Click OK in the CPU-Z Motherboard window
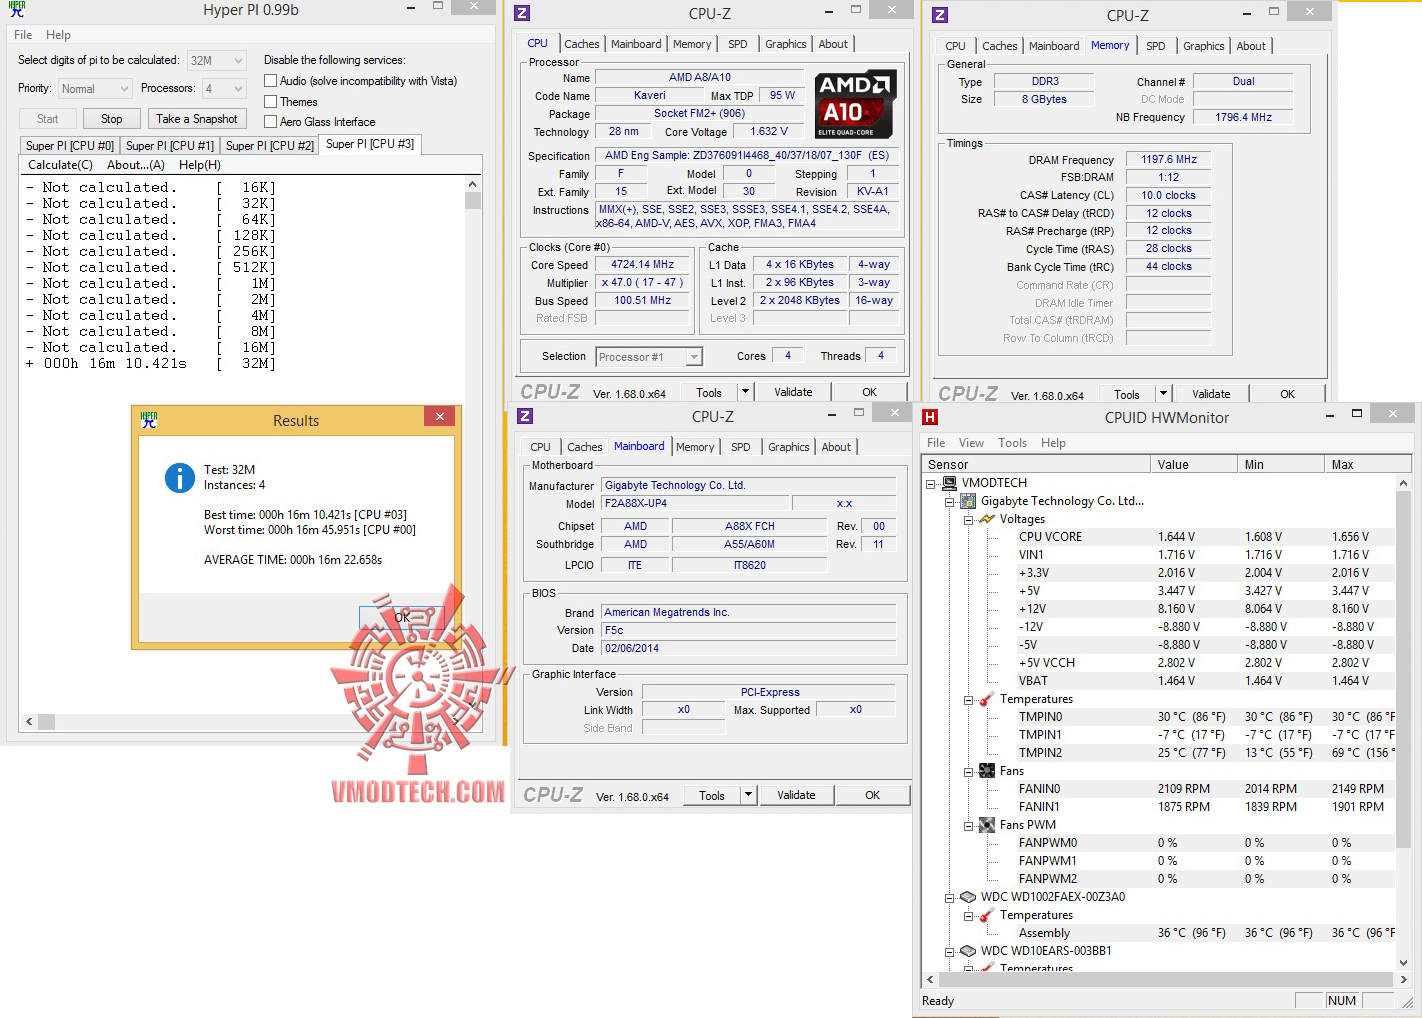Screen dimensions: 1422x1018 (872, 795)
